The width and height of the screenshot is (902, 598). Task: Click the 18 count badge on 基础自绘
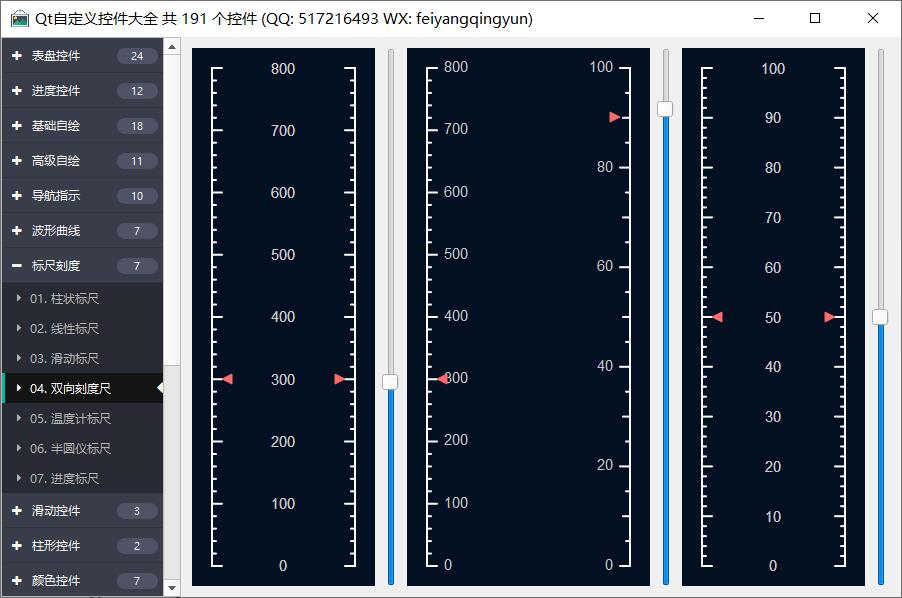(x=137, y=126)
